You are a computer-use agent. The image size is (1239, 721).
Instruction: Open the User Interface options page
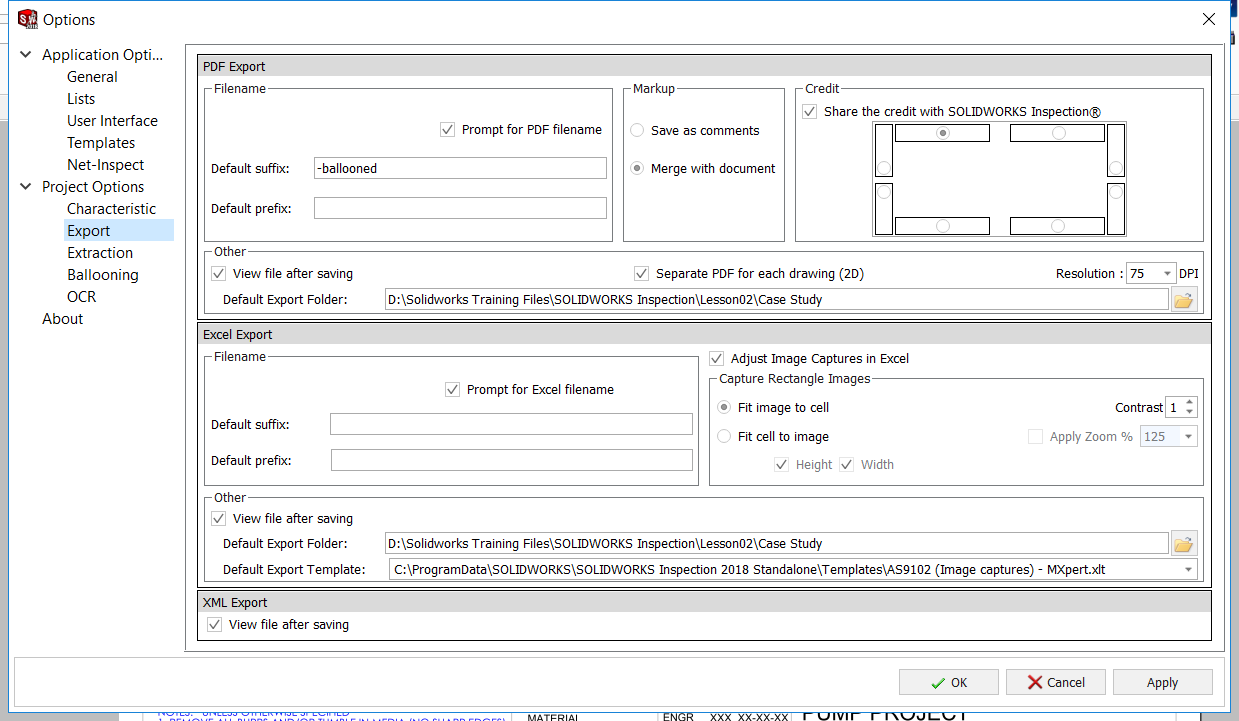click(112, 121)
